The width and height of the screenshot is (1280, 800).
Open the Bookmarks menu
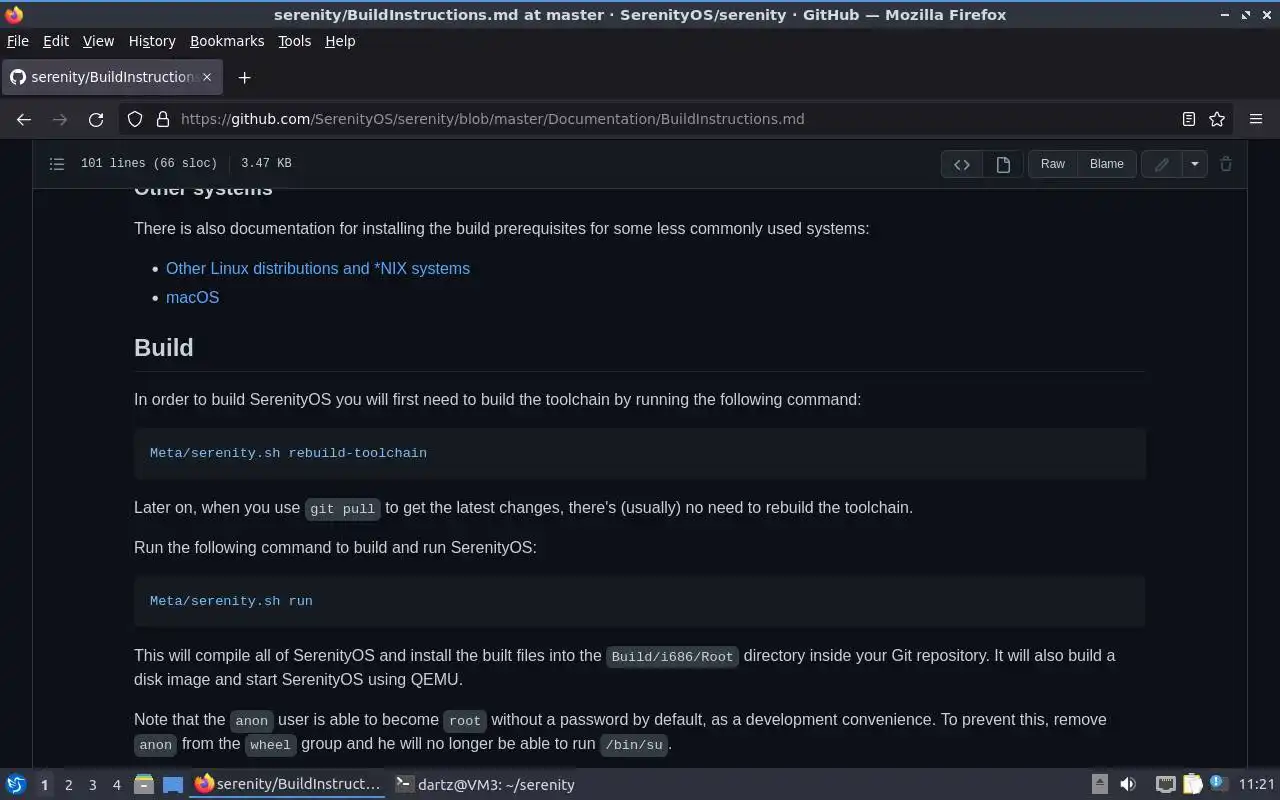pos(227,41)
